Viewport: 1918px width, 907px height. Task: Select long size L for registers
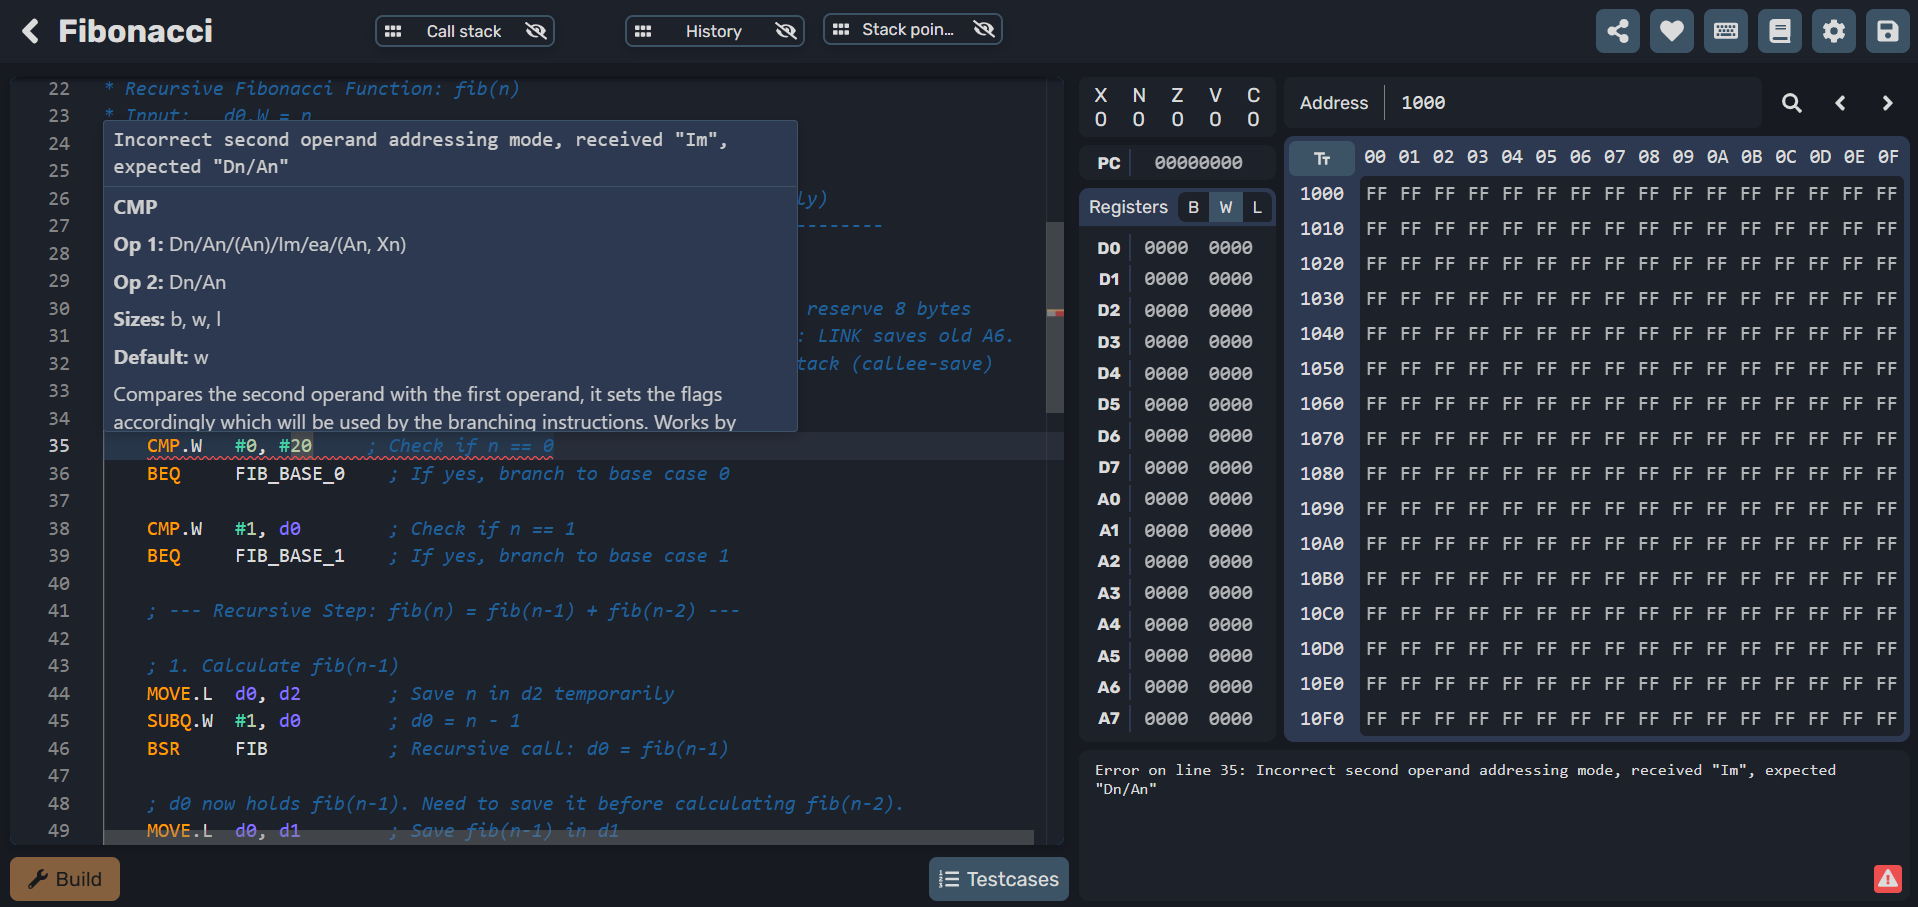coord(1257,207)
